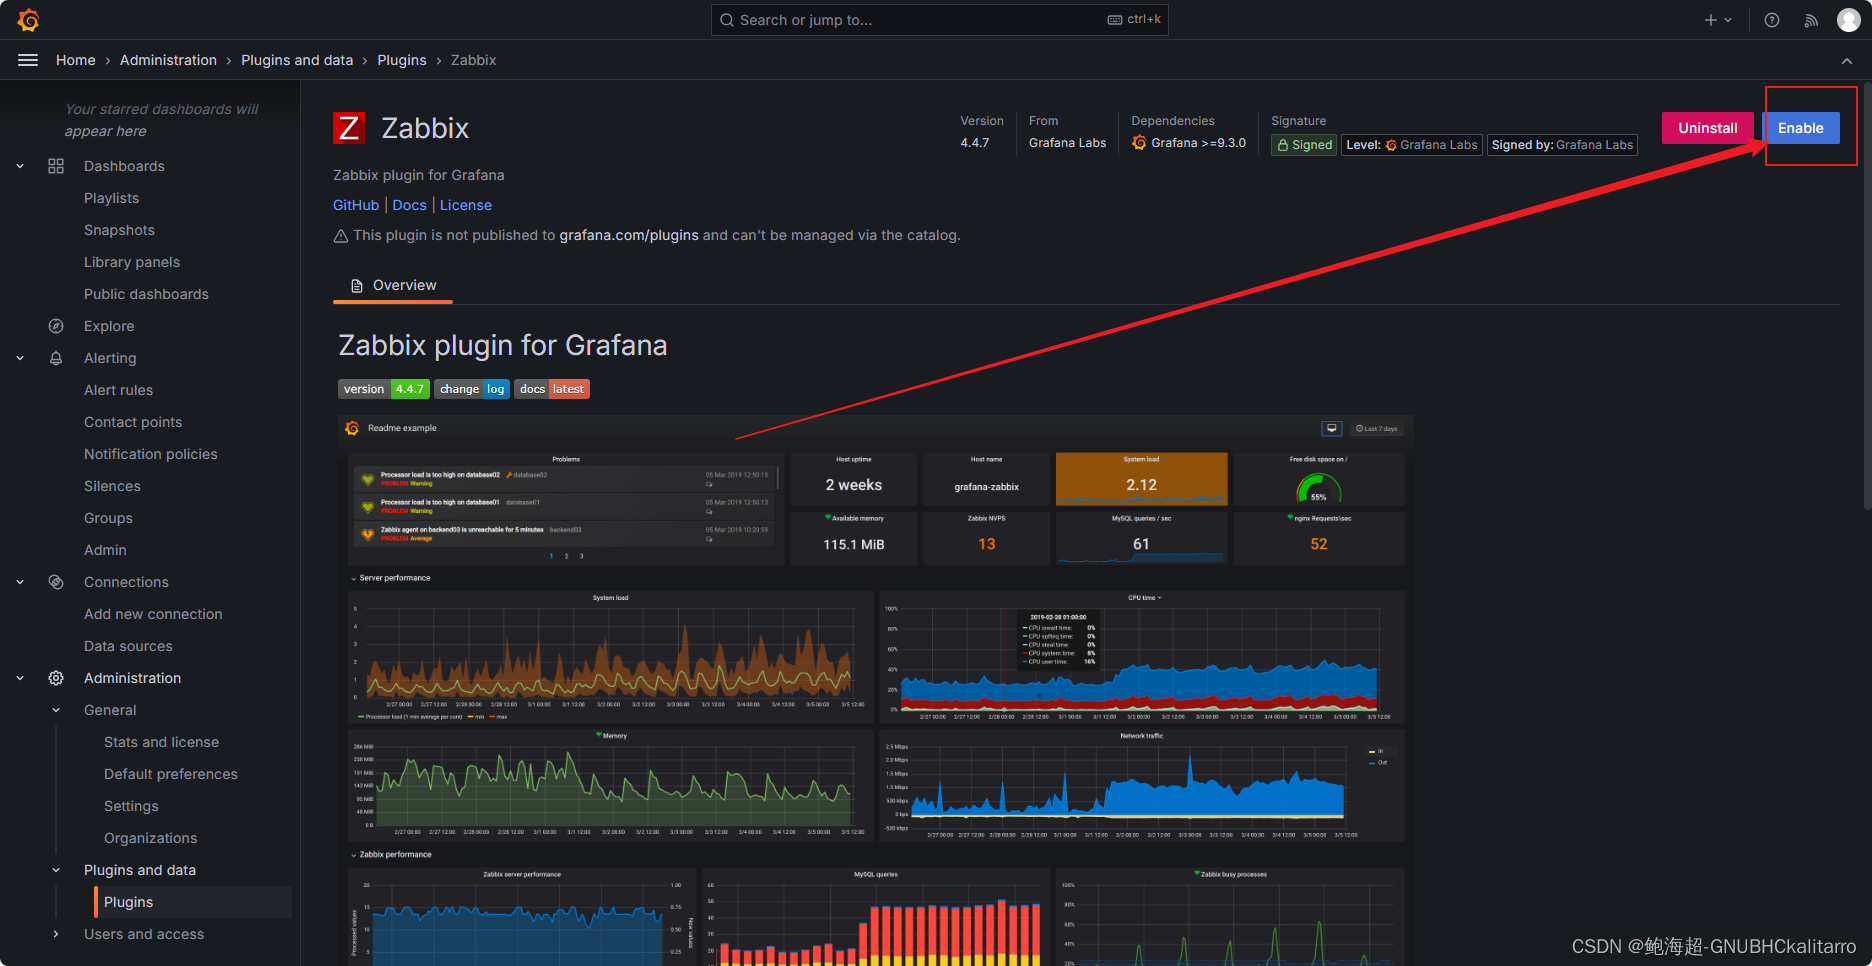Open the user profile avatar
The width and height of the screenshot is (1872, 966).
pyautogui.click(x=1849, y=20)
